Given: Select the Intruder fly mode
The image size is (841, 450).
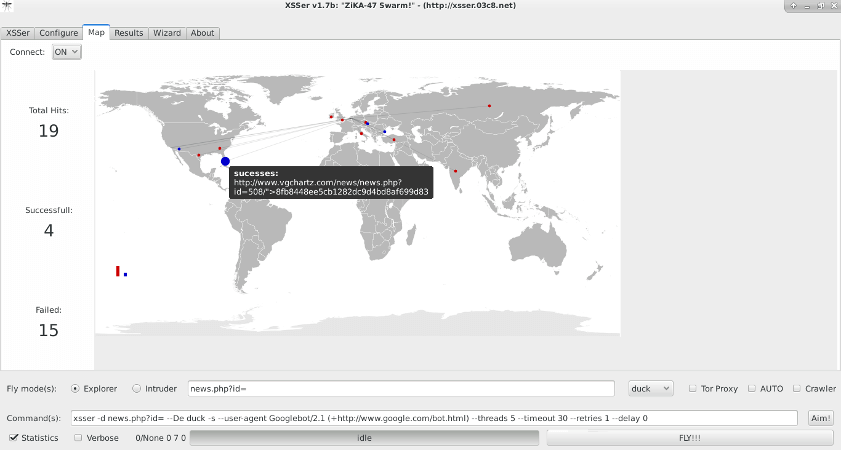Looking at the screenshot, I should coord(136,388).
